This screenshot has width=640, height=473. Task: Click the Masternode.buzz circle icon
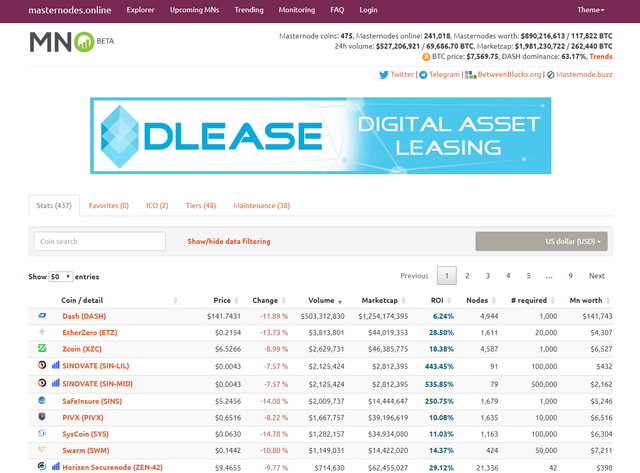pos(551,75)
